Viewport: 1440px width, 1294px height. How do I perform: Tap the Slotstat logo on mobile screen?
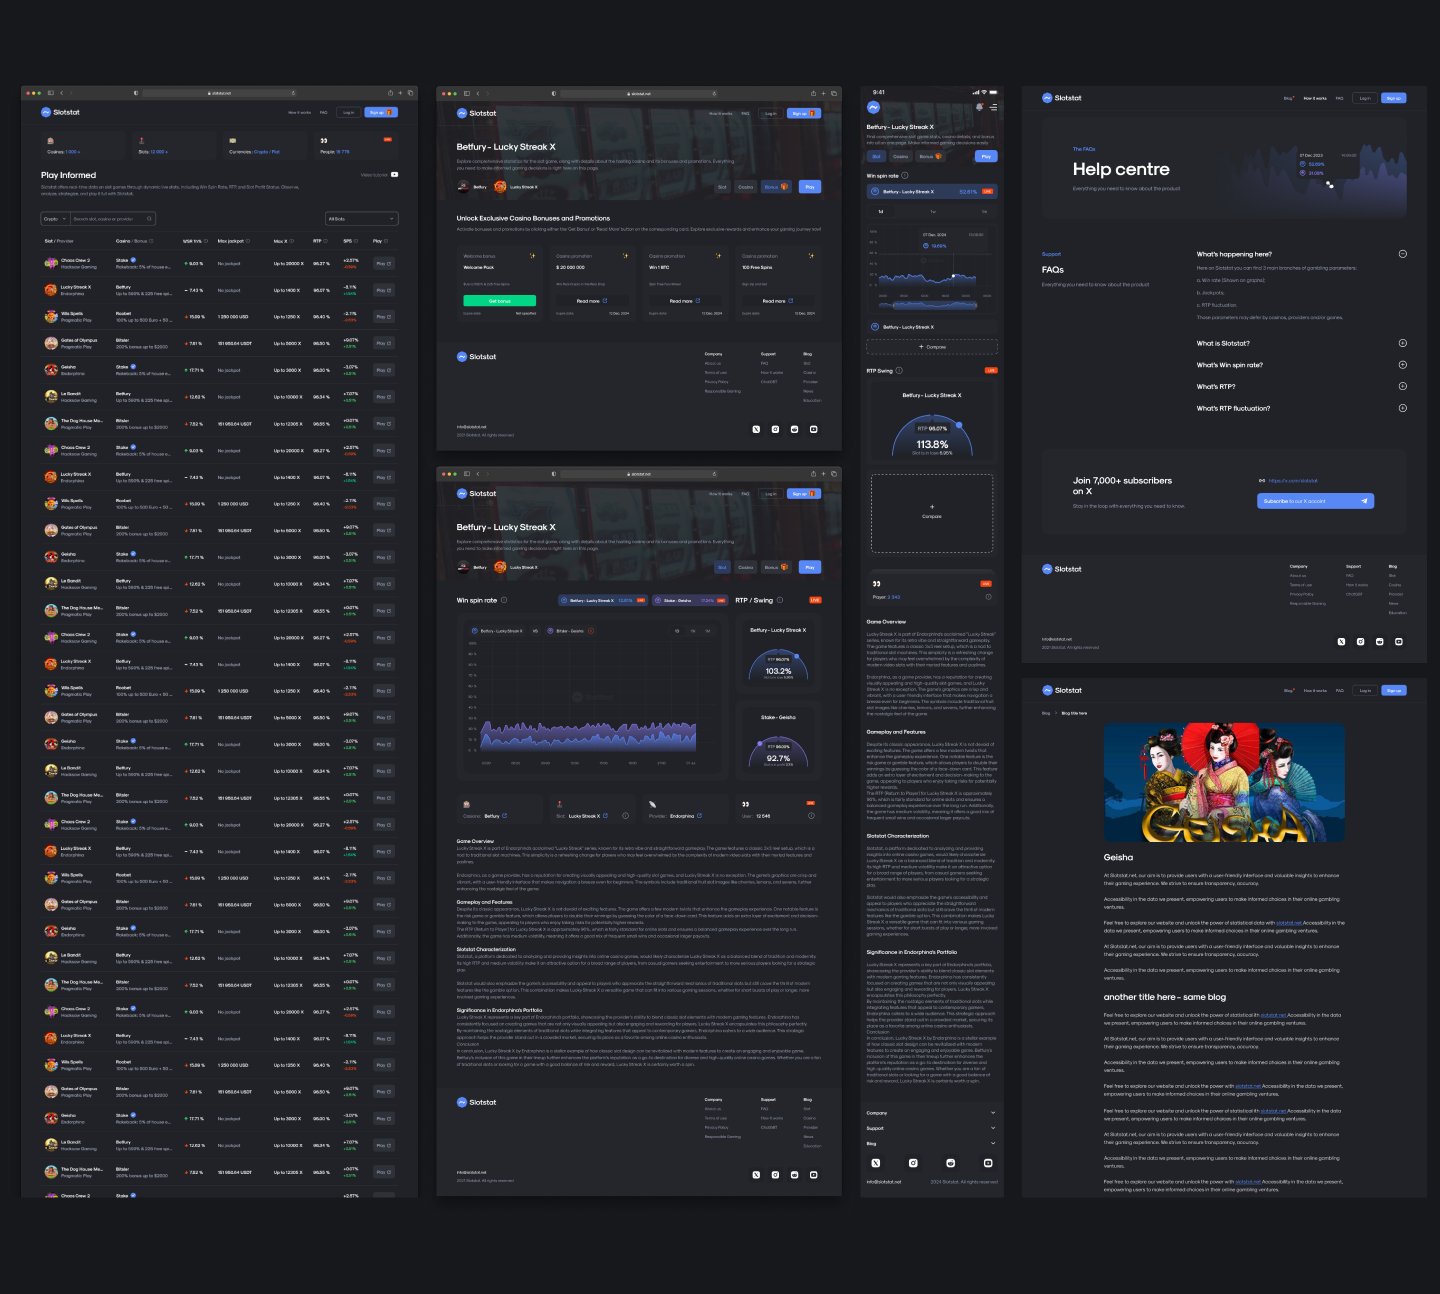click(x=873, y=107)
